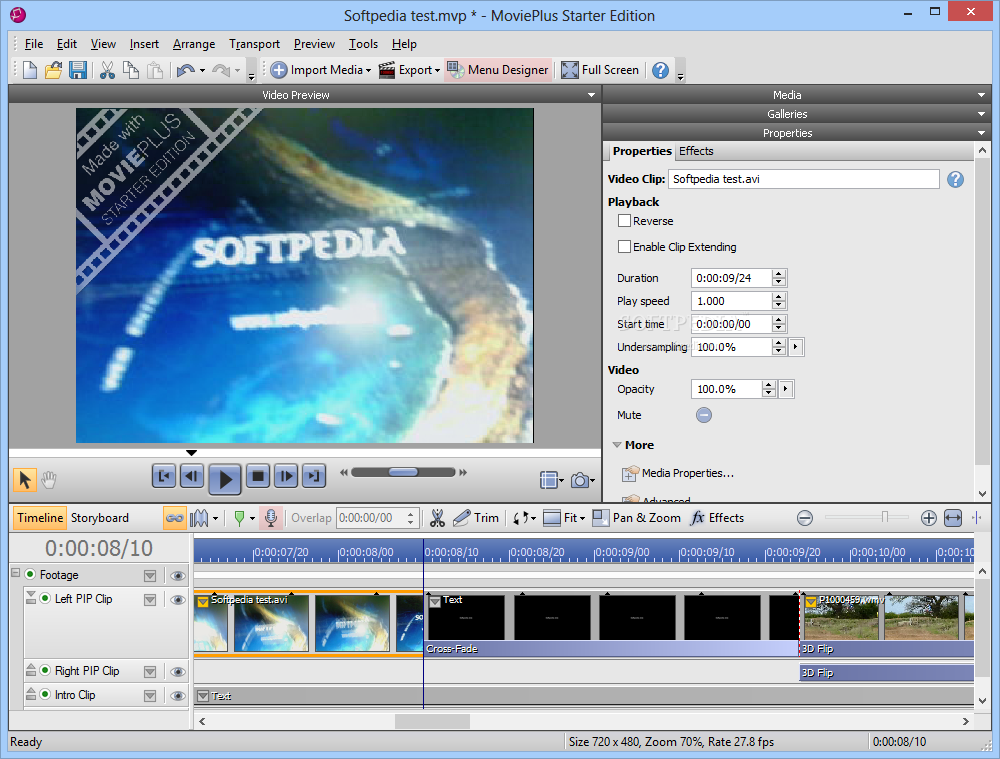Select the arrow pointer tool
The height and width of the screenshot is (759, 1000).
[25, 480]
